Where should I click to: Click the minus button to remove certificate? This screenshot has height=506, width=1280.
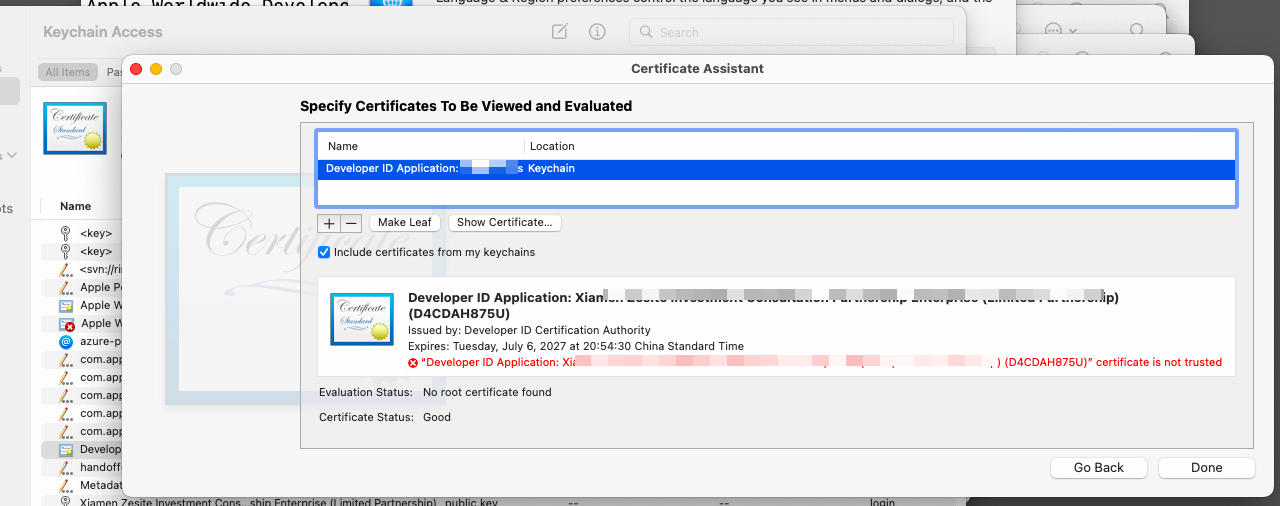pos(351,223)
